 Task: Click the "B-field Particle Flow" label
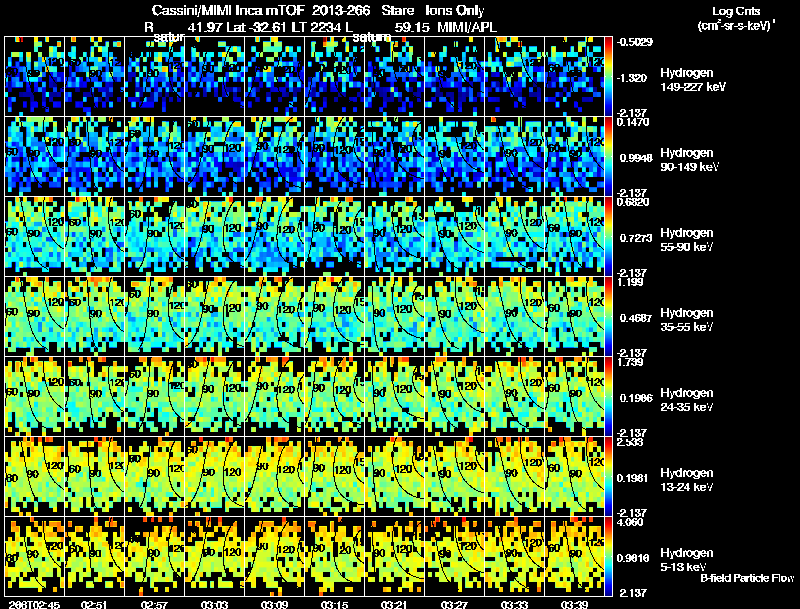point(747,578)
